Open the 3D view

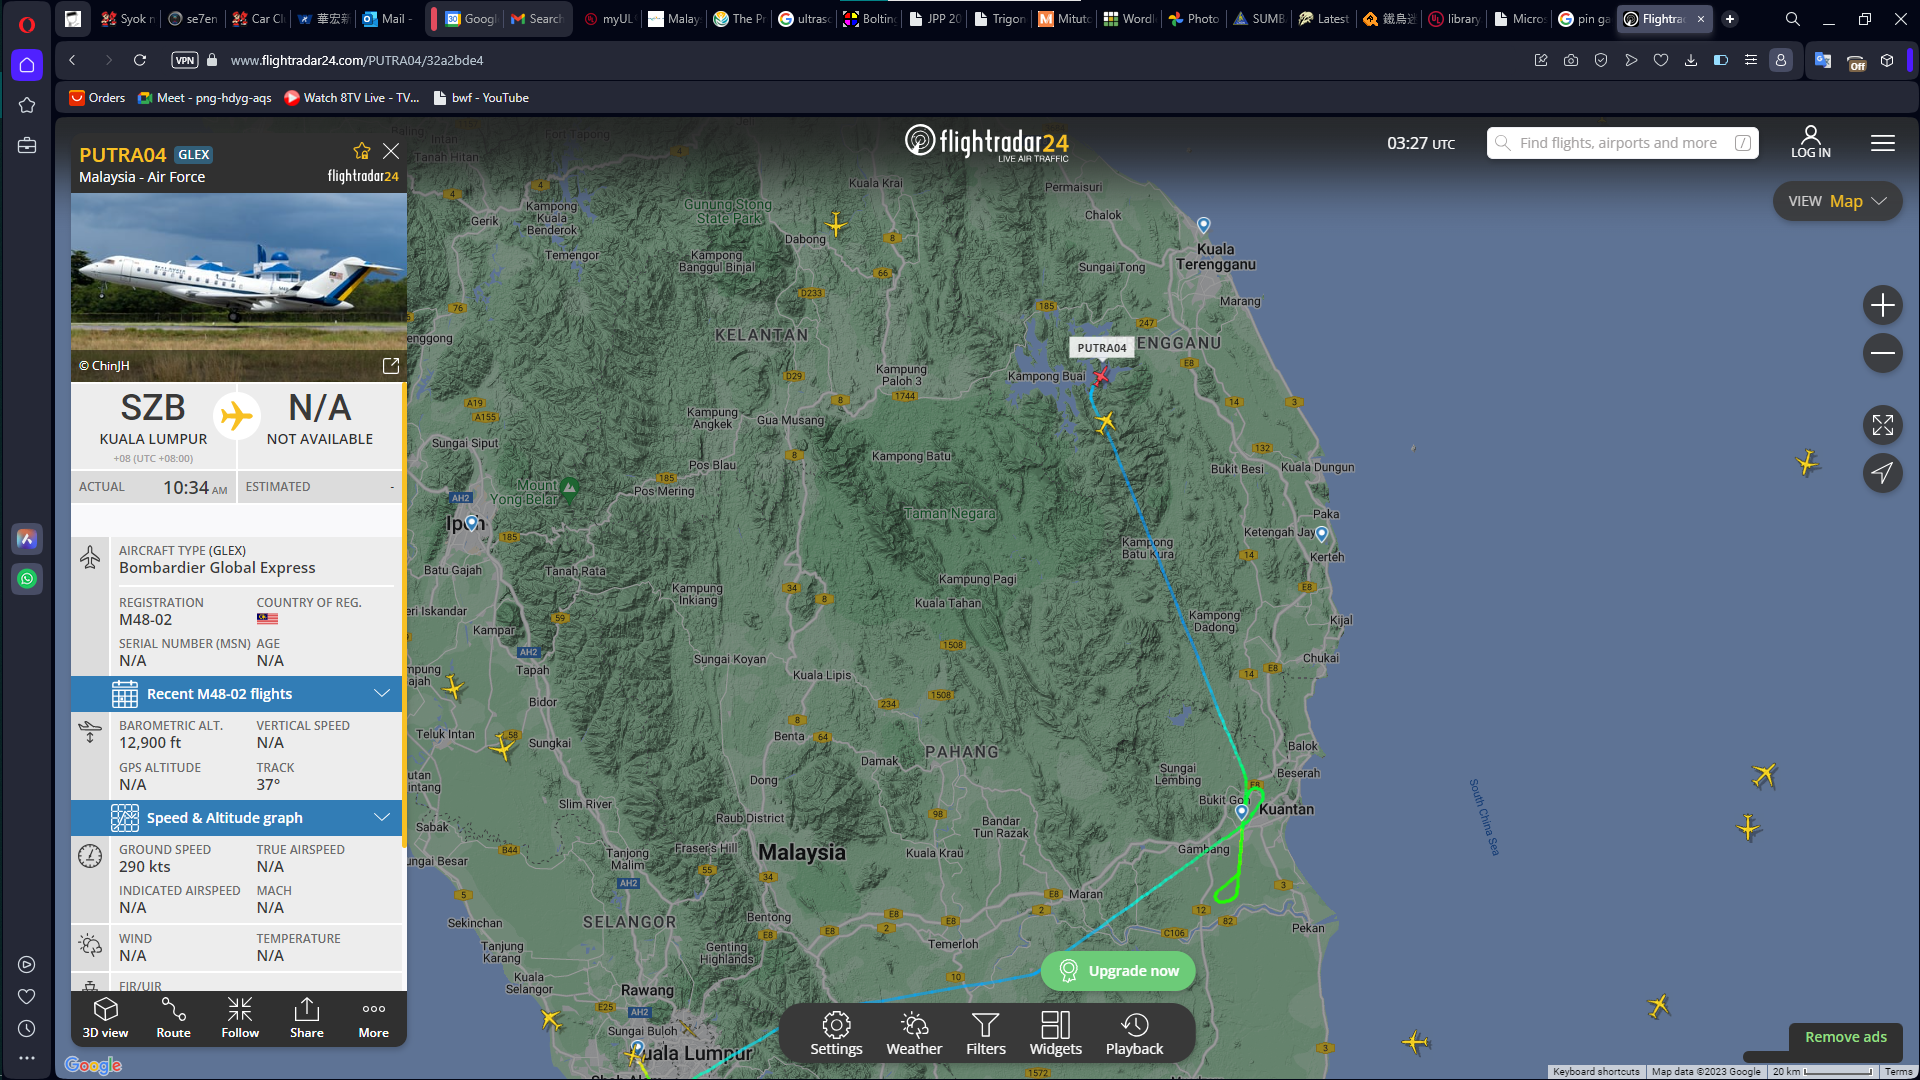105,1018
